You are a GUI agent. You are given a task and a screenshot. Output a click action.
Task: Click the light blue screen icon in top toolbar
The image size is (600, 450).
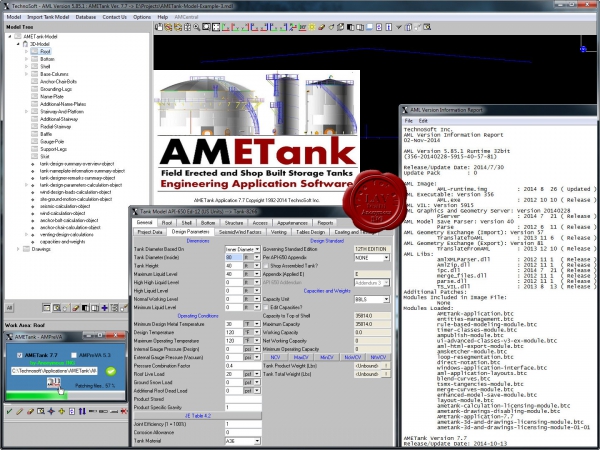point(369,27)
